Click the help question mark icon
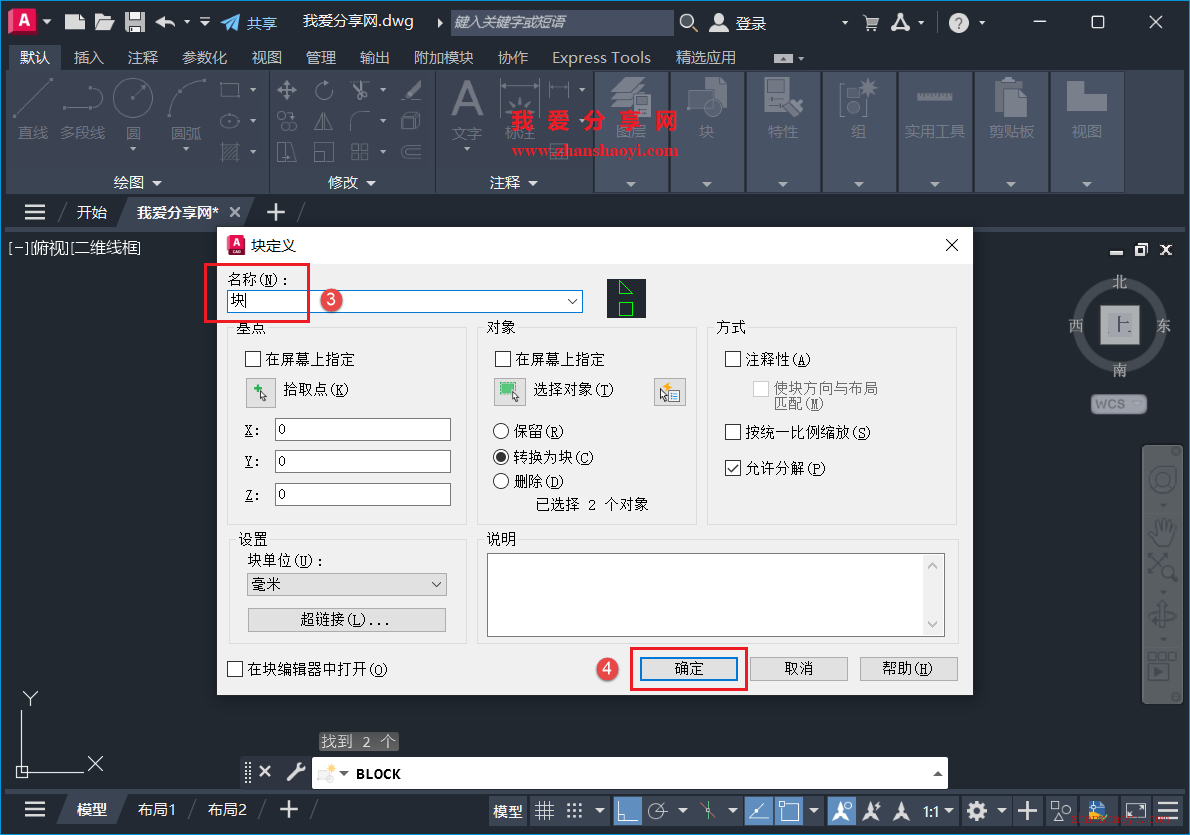This screenshot has height=835, width=1190. [959, 23]
